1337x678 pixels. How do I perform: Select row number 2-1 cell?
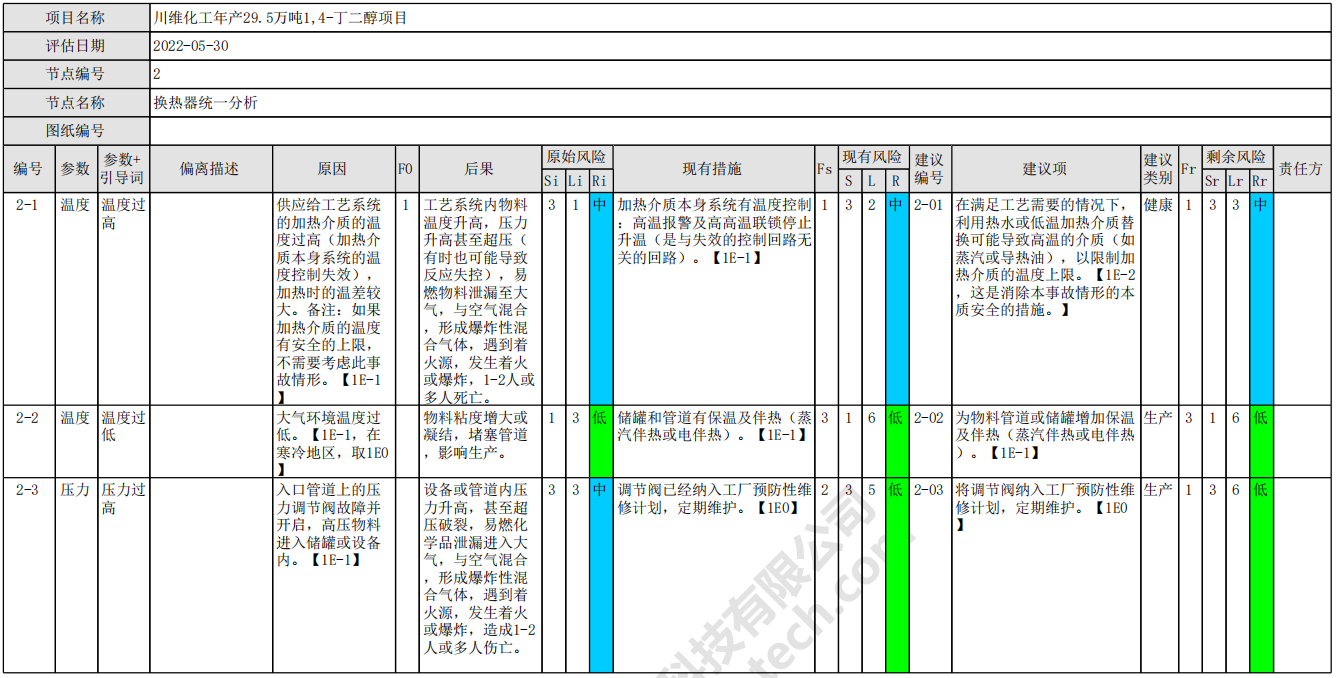(28, 299)
